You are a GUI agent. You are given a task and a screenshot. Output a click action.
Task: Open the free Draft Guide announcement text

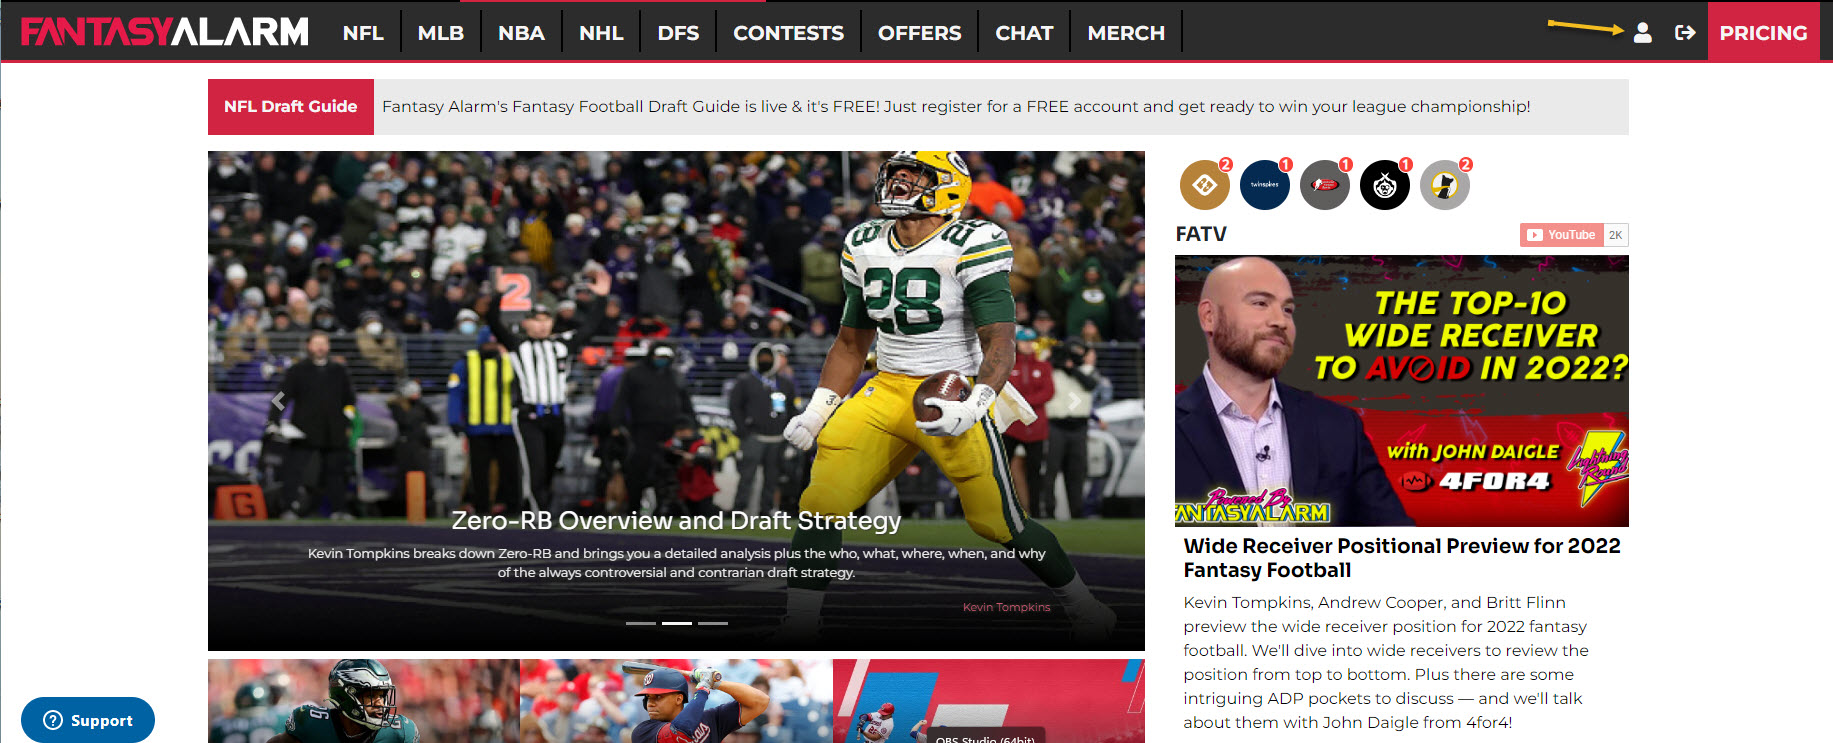point(956,107)
